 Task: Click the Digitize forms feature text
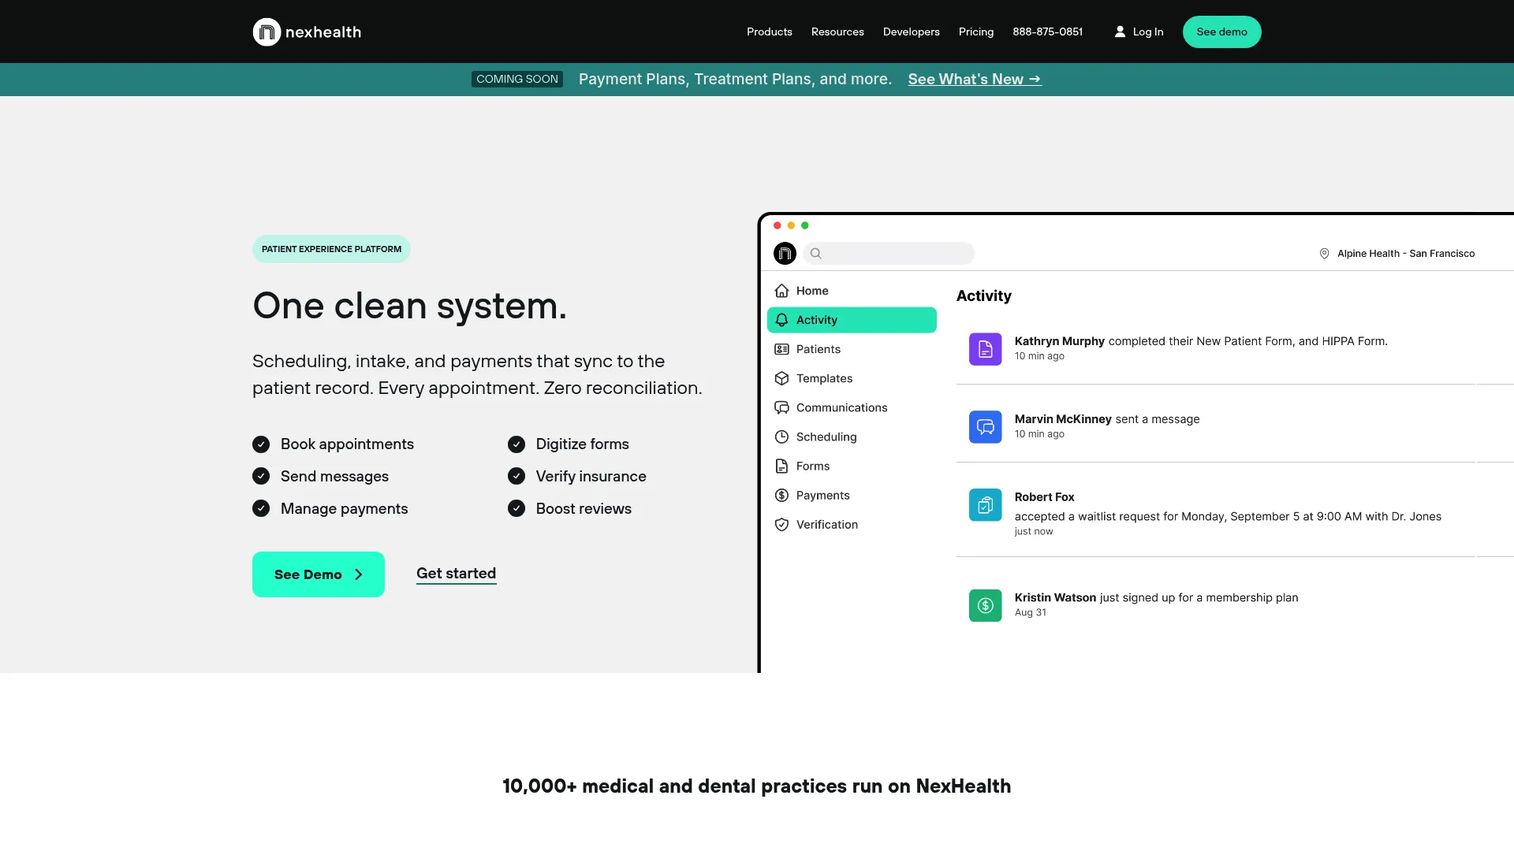582,444
